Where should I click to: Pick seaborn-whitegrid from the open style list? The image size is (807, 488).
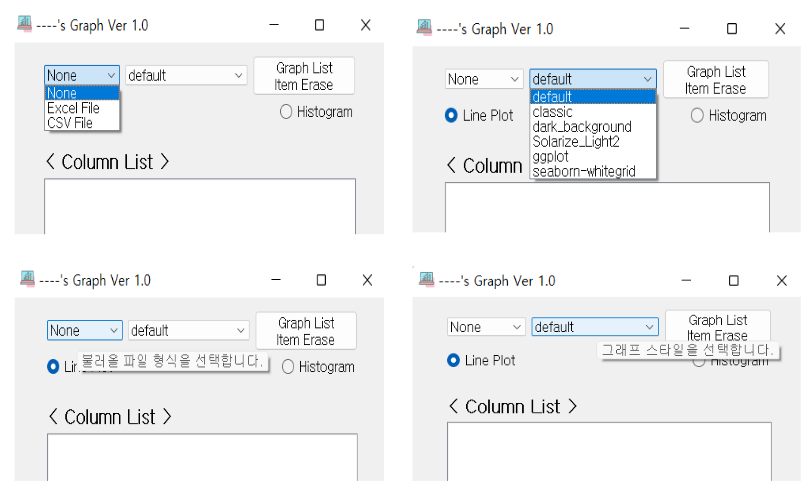[x=593, y=171]
